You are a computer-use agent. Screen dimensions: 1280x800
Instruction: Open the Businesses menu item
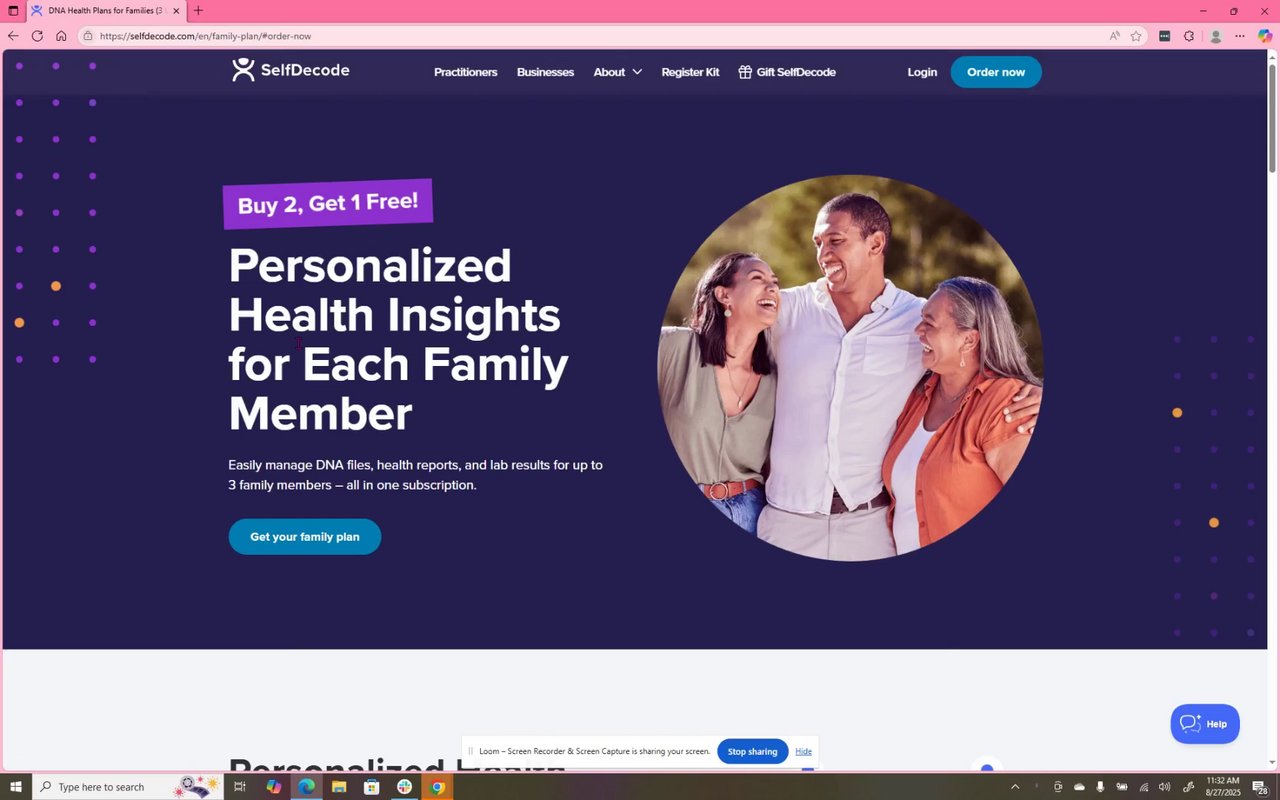click(x=545, y=72)
